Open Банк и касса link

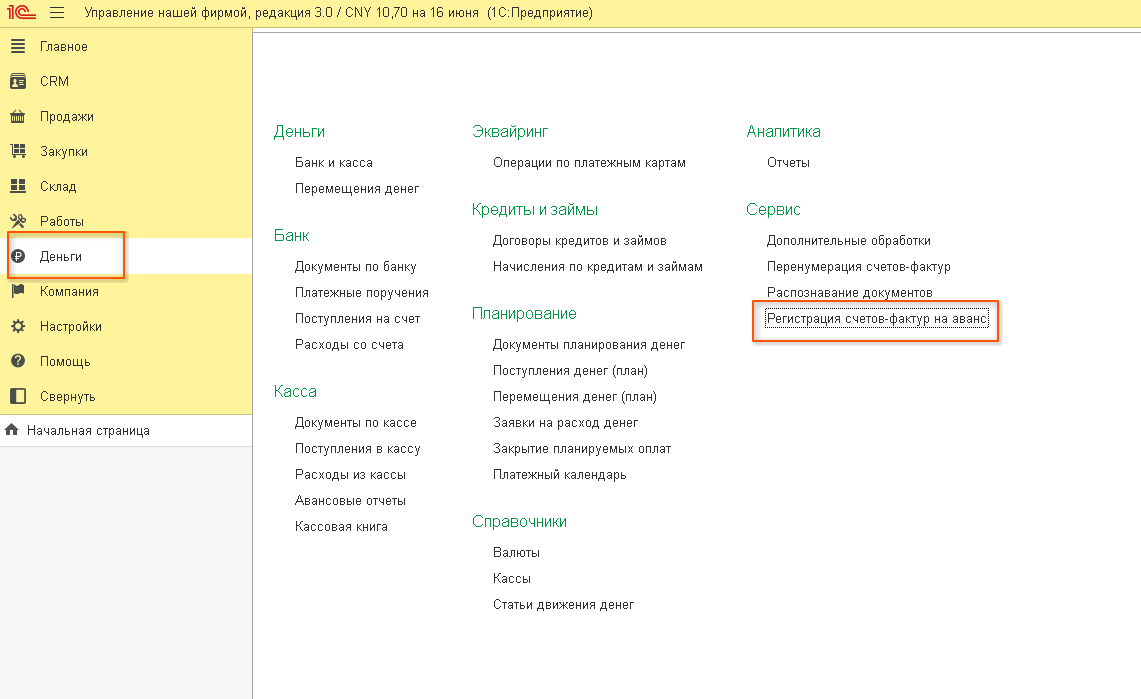[334, 162]
